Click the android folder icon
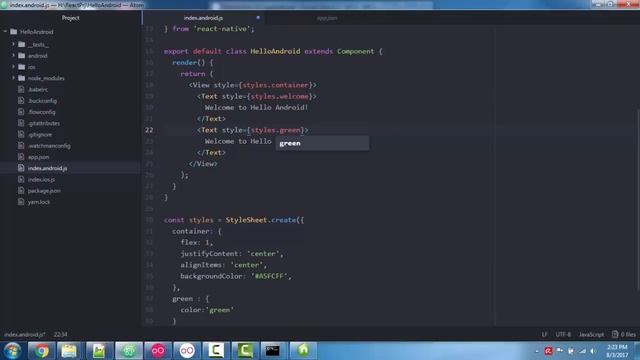Screen dimensions: 640x360 (22, 56)
